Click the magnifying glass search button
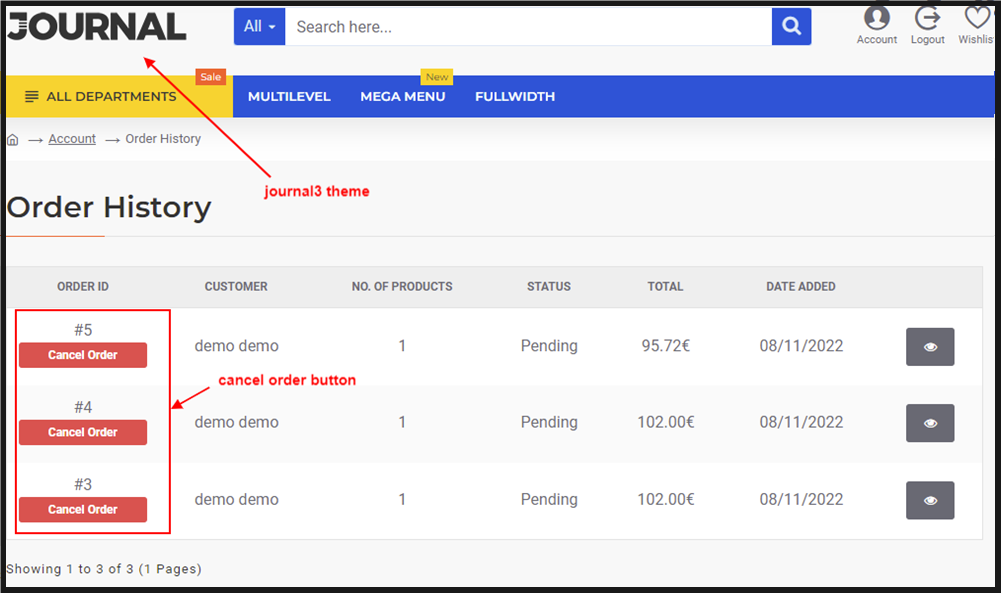The image size is (1001, 593). (791, 27)
